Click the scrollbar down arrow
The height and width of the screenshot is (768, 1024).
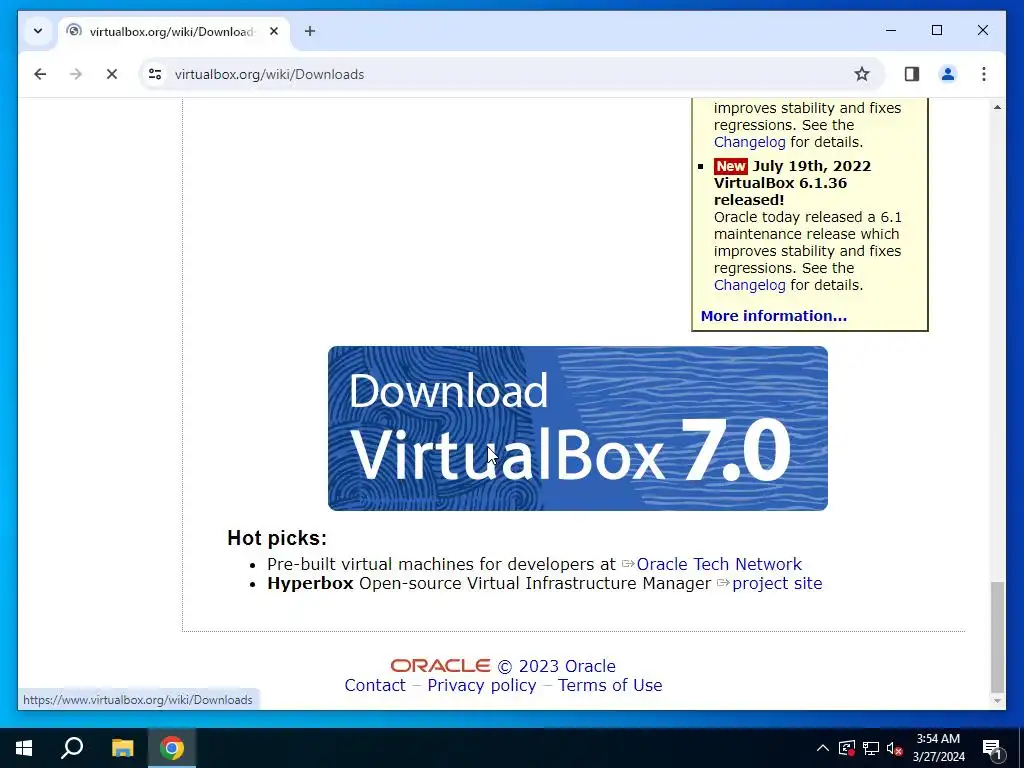click(997, 701)
